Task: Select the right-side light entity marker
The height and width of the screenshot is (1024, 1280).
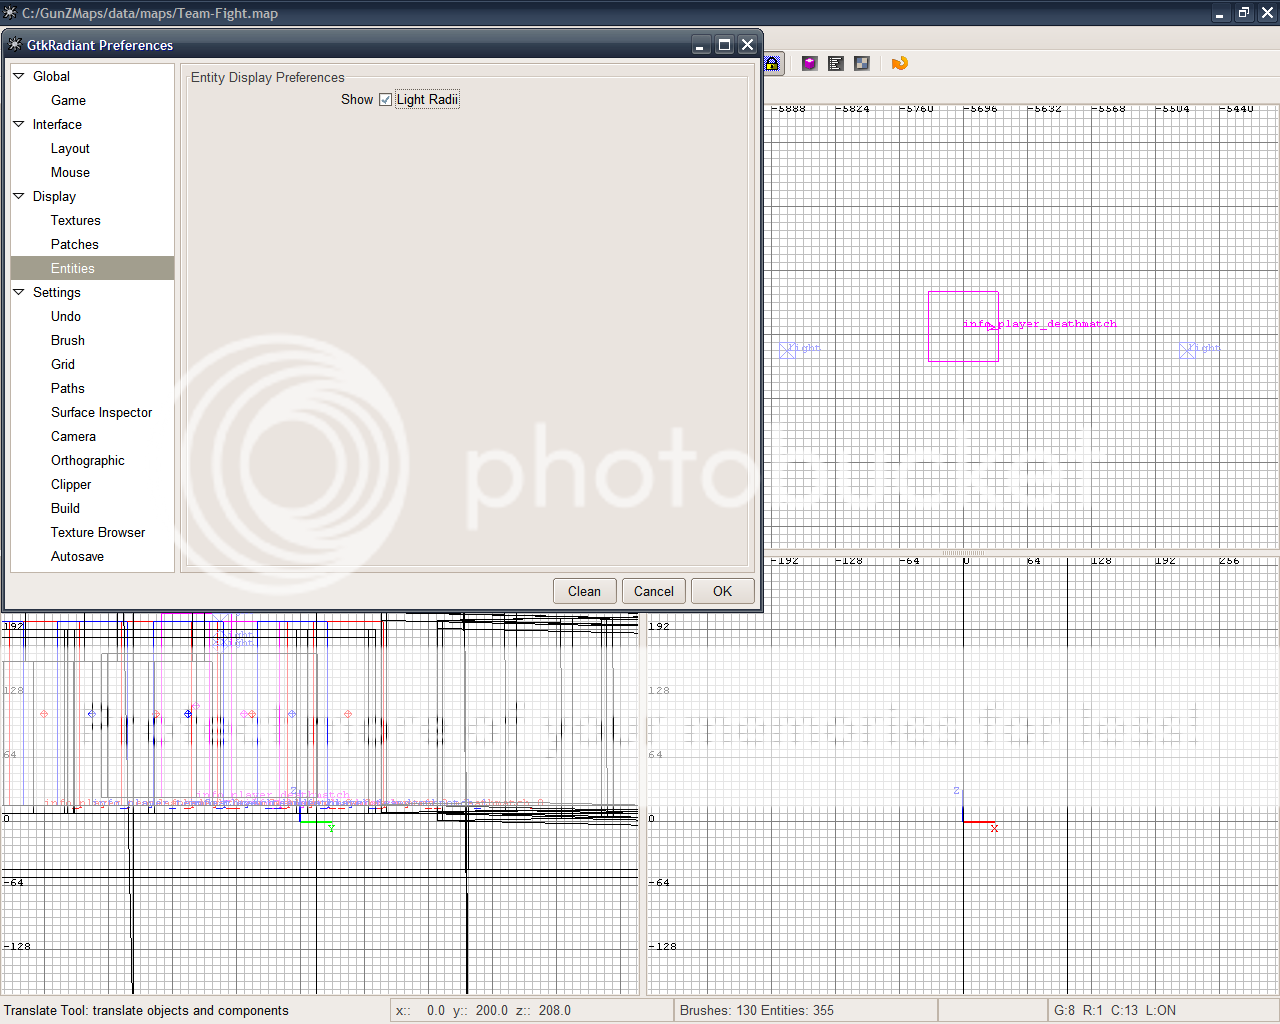Action: tap(1187, 350)
